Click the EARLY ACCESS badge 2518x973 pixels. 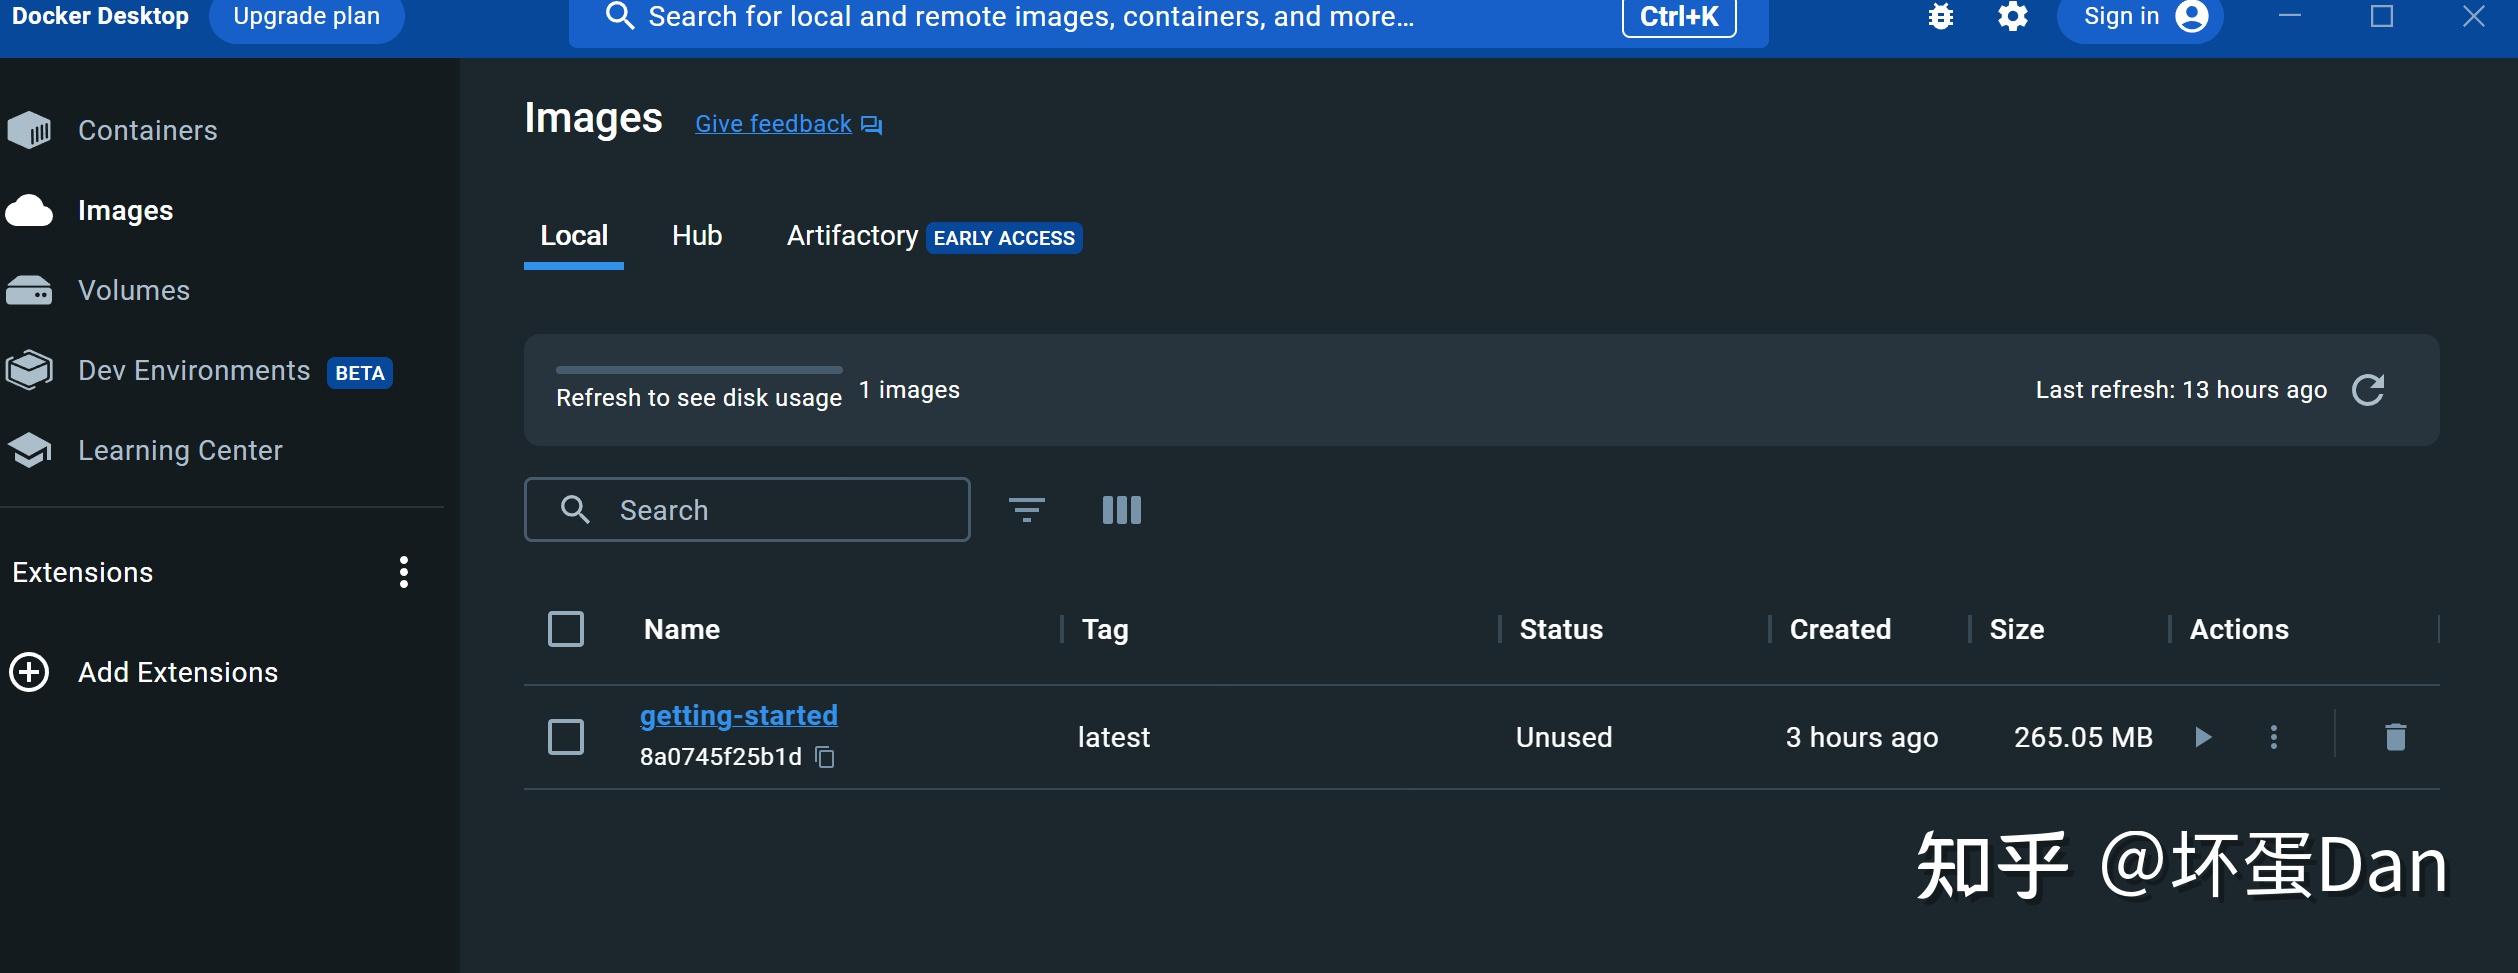1004,238
